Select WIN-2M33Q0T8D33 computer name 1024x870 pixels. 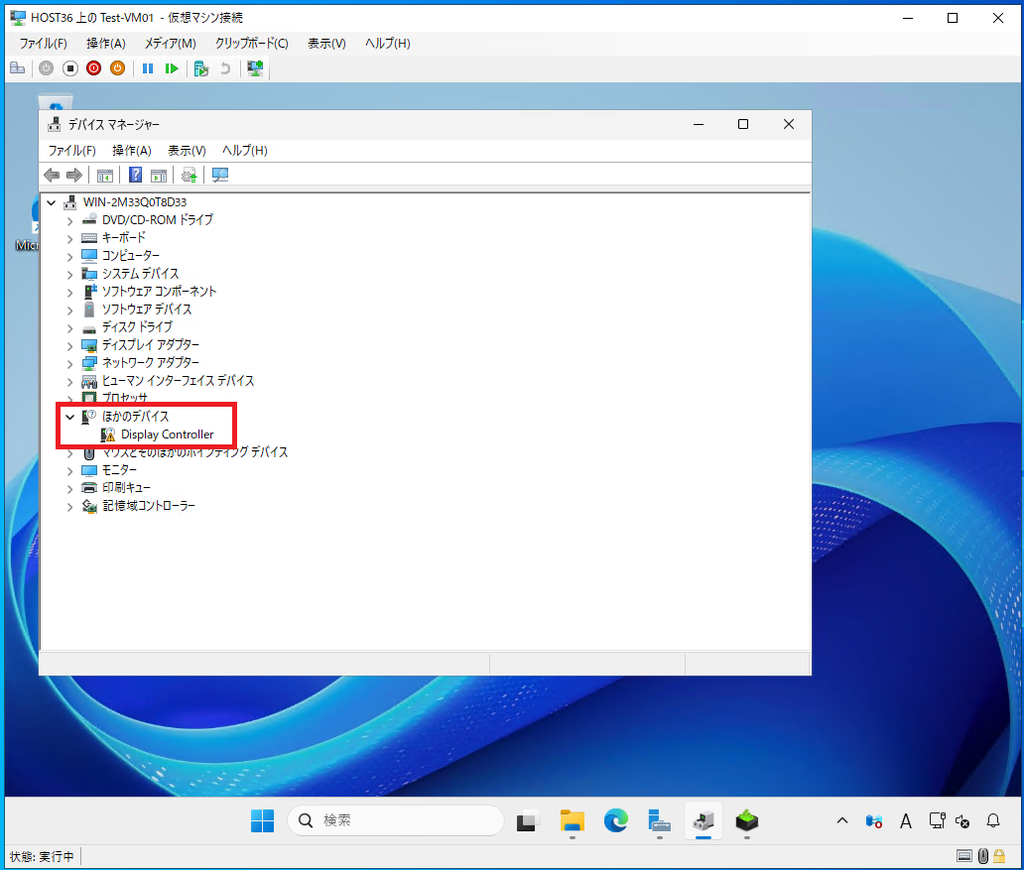(135, 202)
